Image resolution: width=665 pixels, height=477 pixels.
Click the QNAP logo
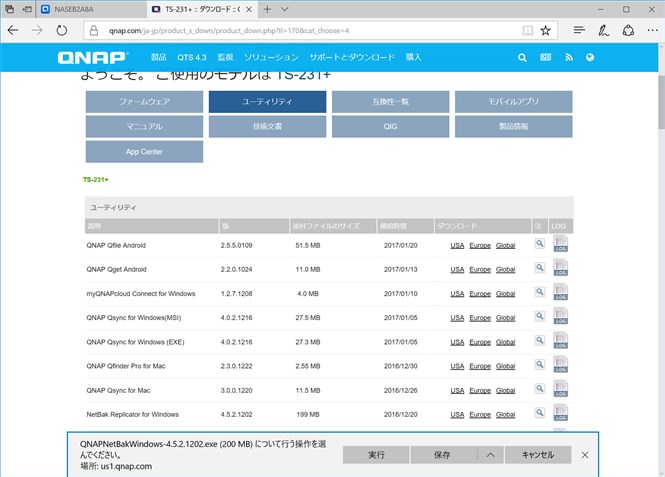[92, 58]
